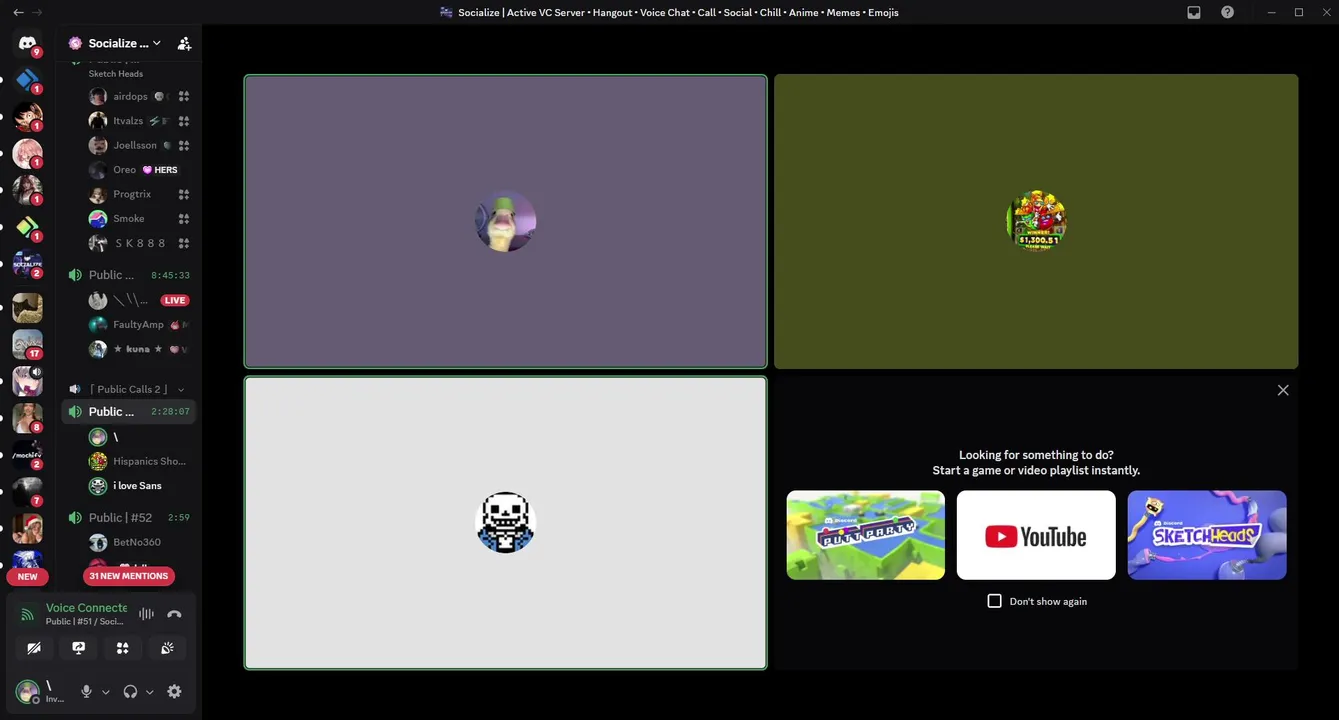
Task: Open server icon with 8 mentions badge
Action: (27, 417)
